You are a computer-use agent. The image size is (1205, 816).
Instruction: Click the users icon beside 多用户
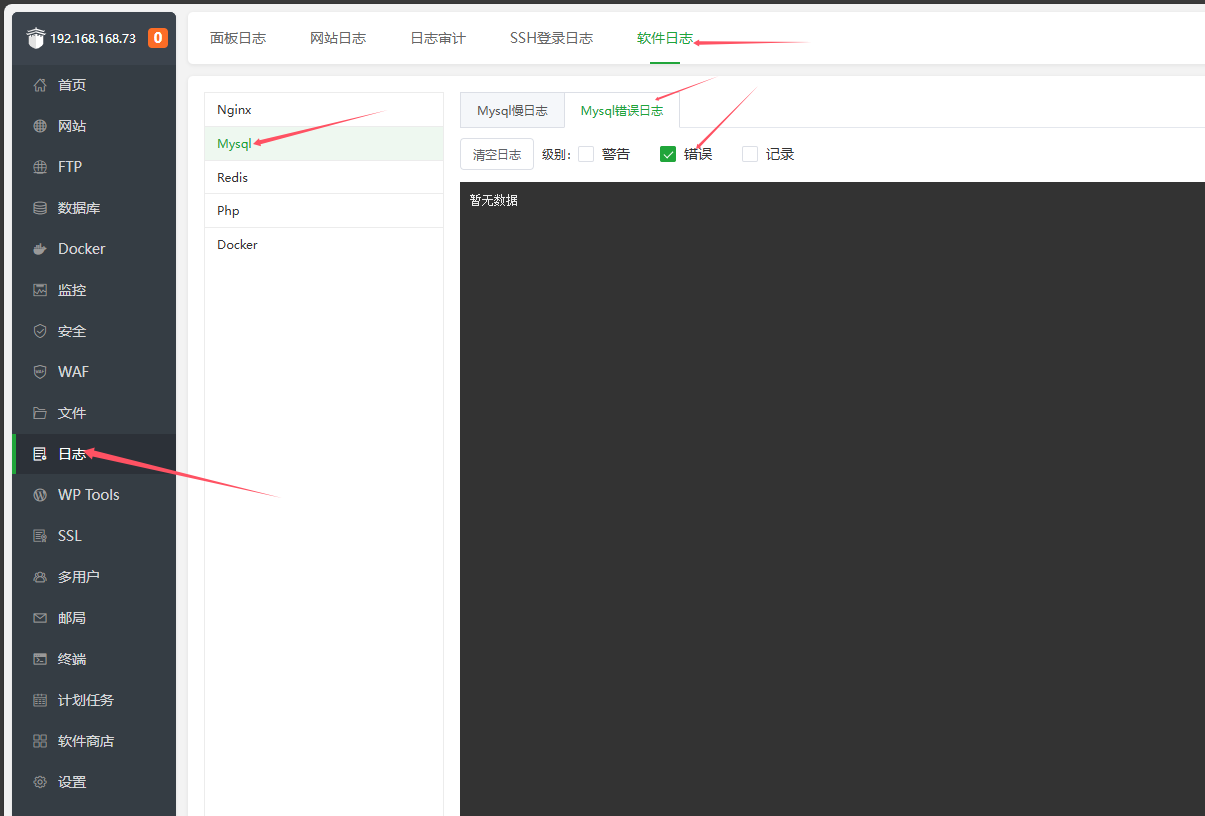click(x=40, y=577)
